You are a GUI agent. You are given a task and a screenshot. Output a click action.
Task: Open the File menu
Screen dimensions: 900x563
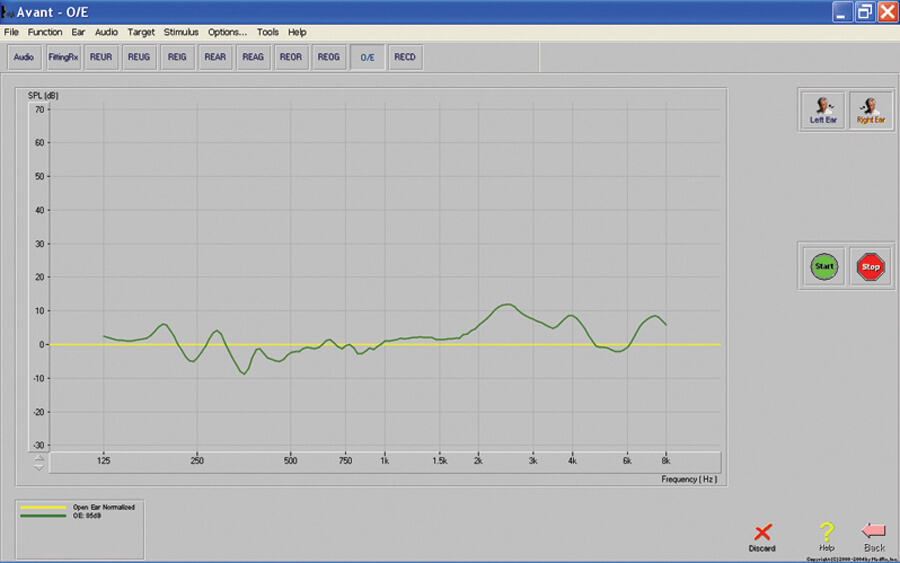click(11, 32)
